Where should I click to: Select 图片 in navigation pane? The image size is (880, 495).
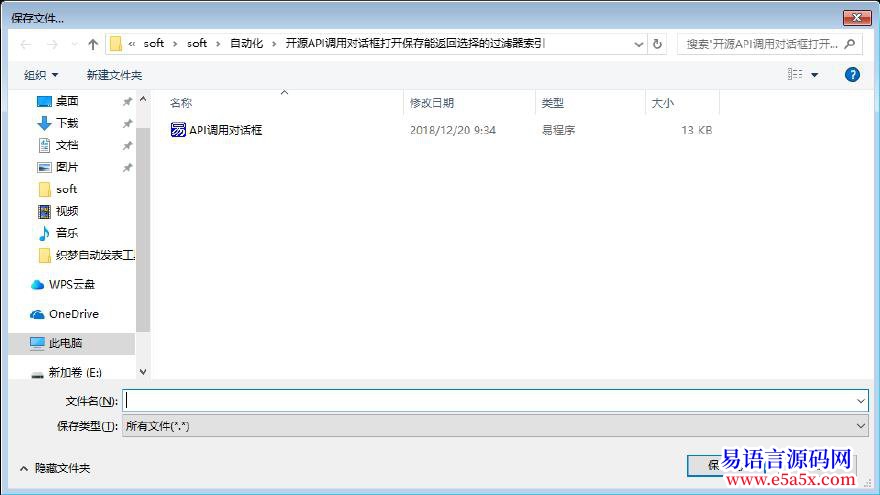tap(67, 167)
